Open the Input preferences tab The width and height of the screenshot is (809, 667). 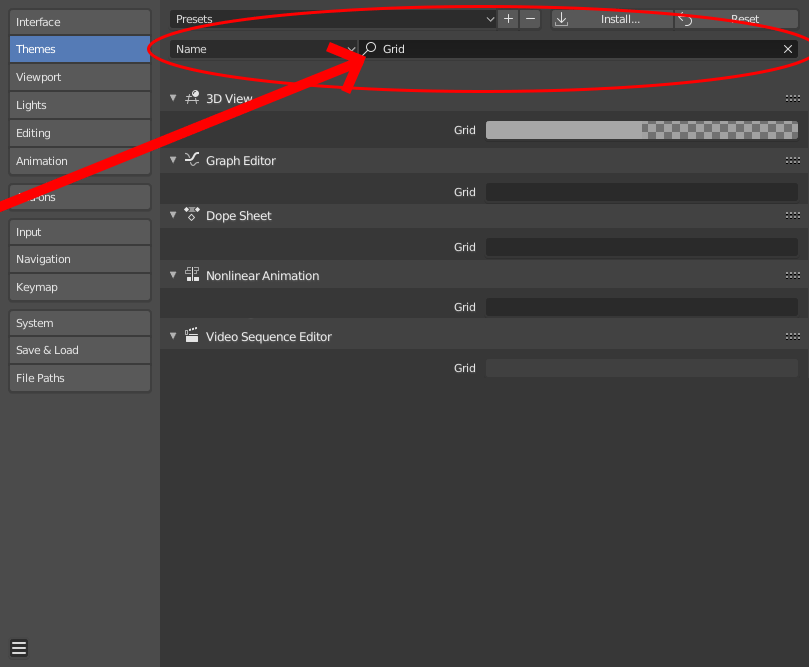[x=80, y=232]
